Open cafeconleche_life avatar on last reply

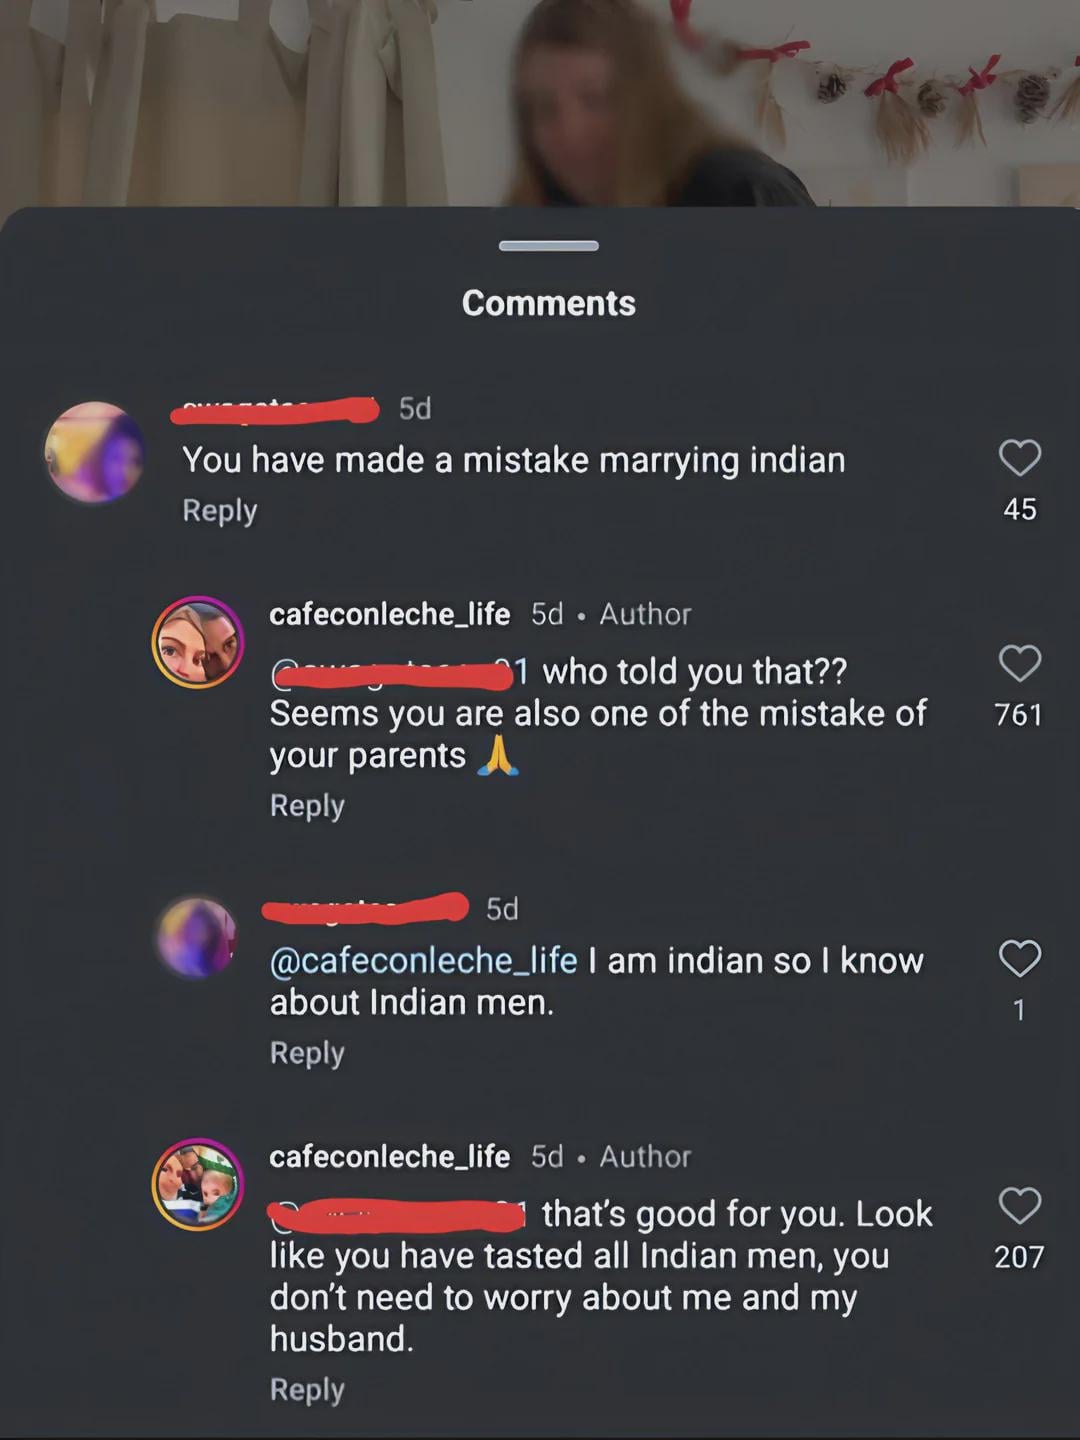click(198, 1184)
